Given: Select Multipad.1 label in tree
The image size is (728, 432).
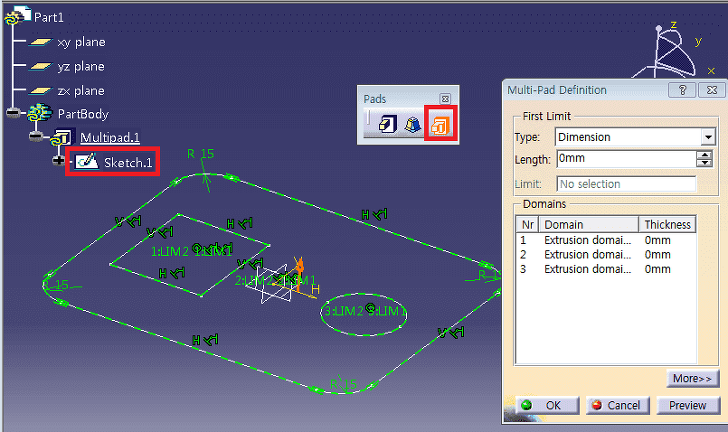Looking at the screenshot, I should click(110, 137).
